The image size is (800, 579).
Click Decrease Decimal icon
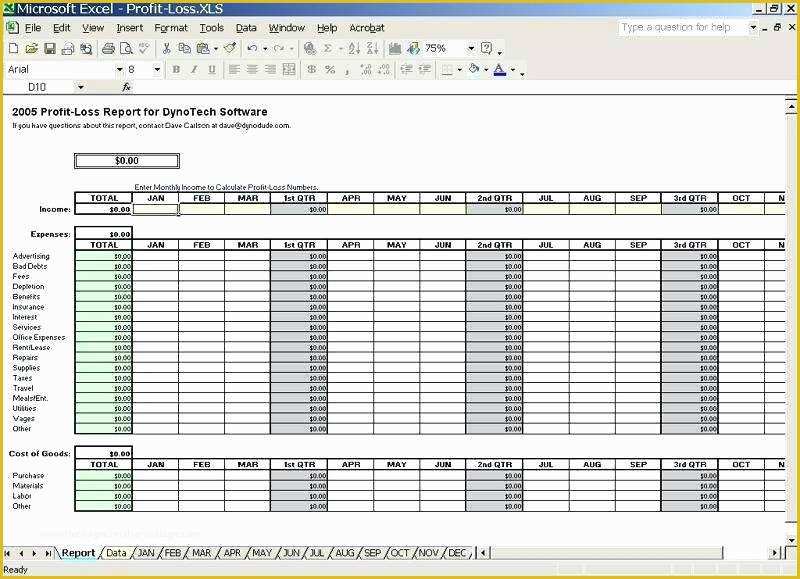[x=384, y=70]
